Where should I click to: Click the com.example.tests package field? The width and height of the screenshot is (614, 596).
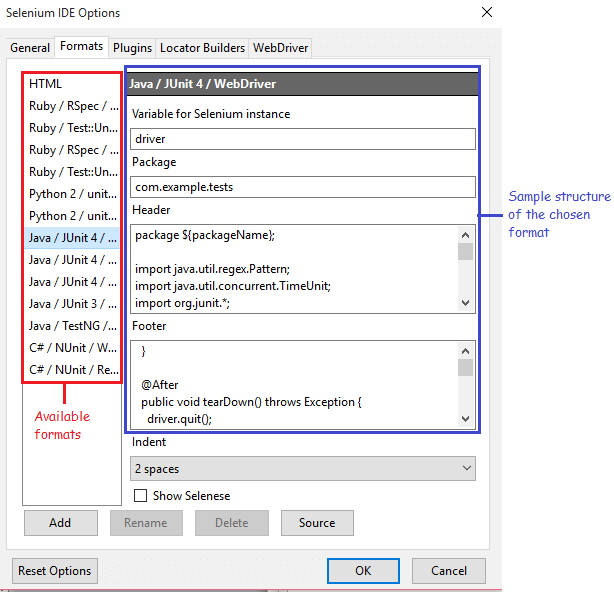pyautogui.click(x=303, y=187)
